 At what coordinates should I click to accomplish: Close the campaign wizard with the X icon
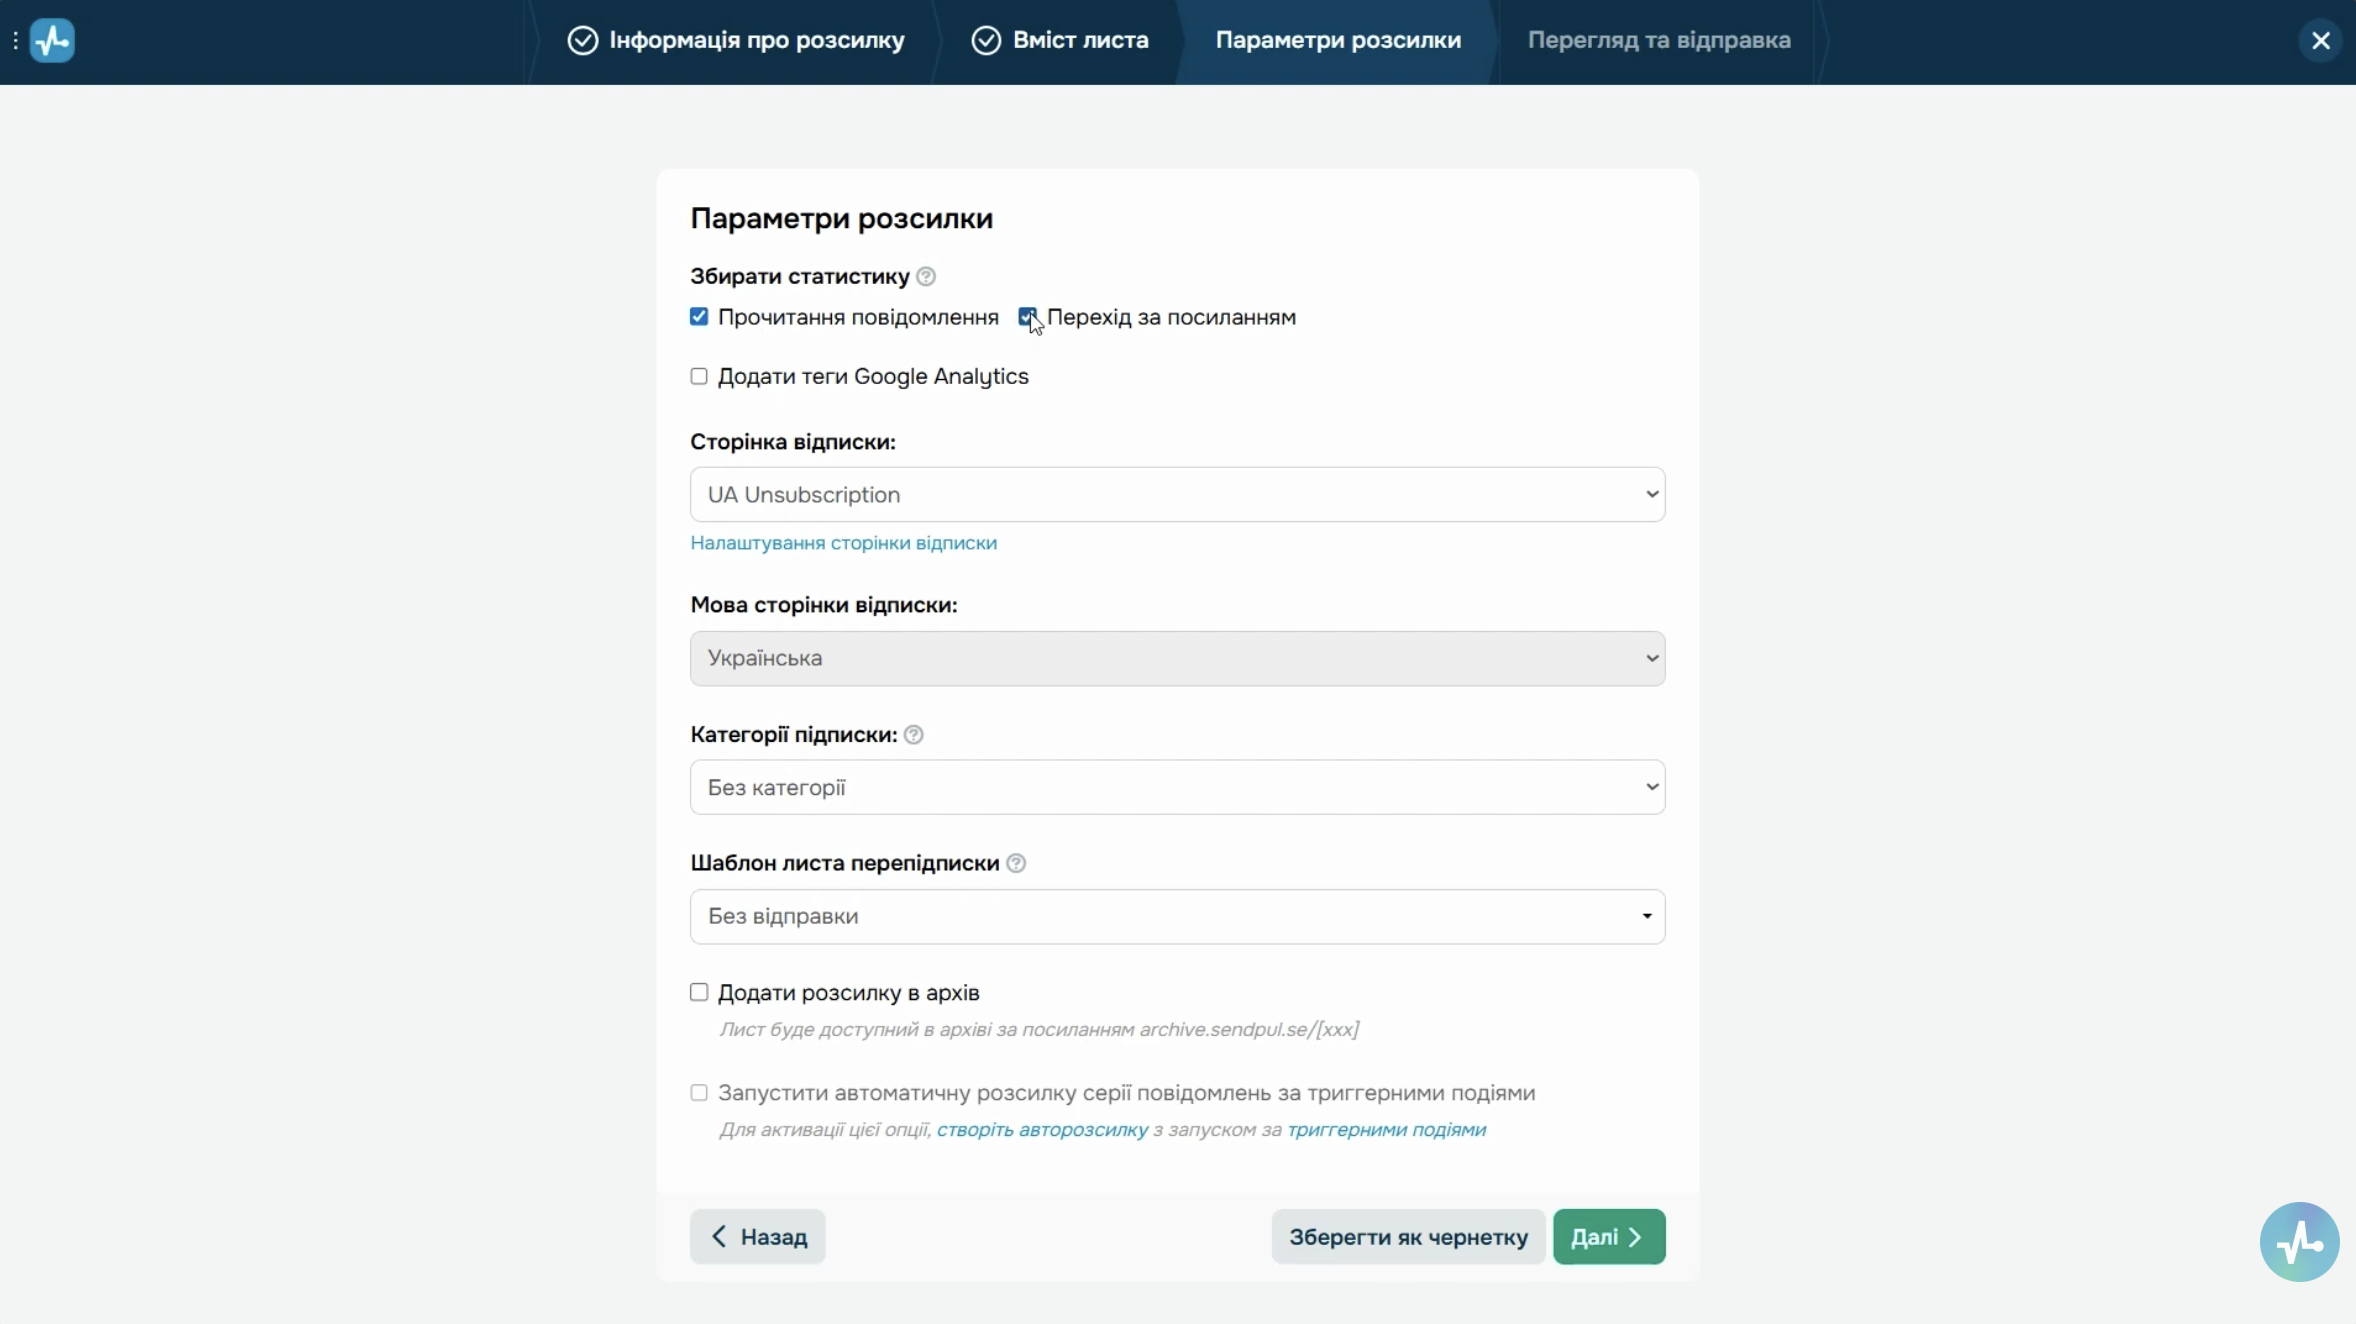coord(2321,40)
